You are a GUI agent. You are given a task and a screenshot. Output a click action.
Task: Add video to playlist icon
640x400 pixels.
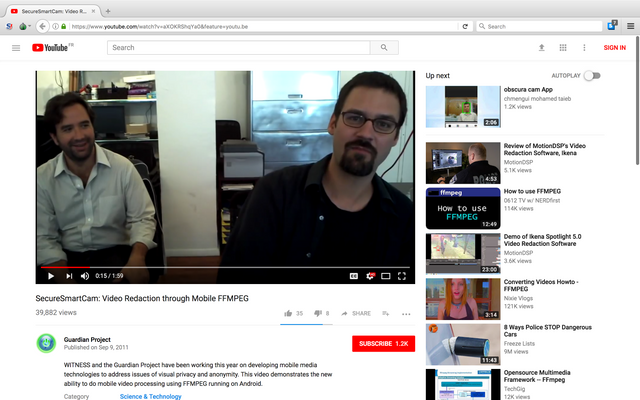click(386, 313)
